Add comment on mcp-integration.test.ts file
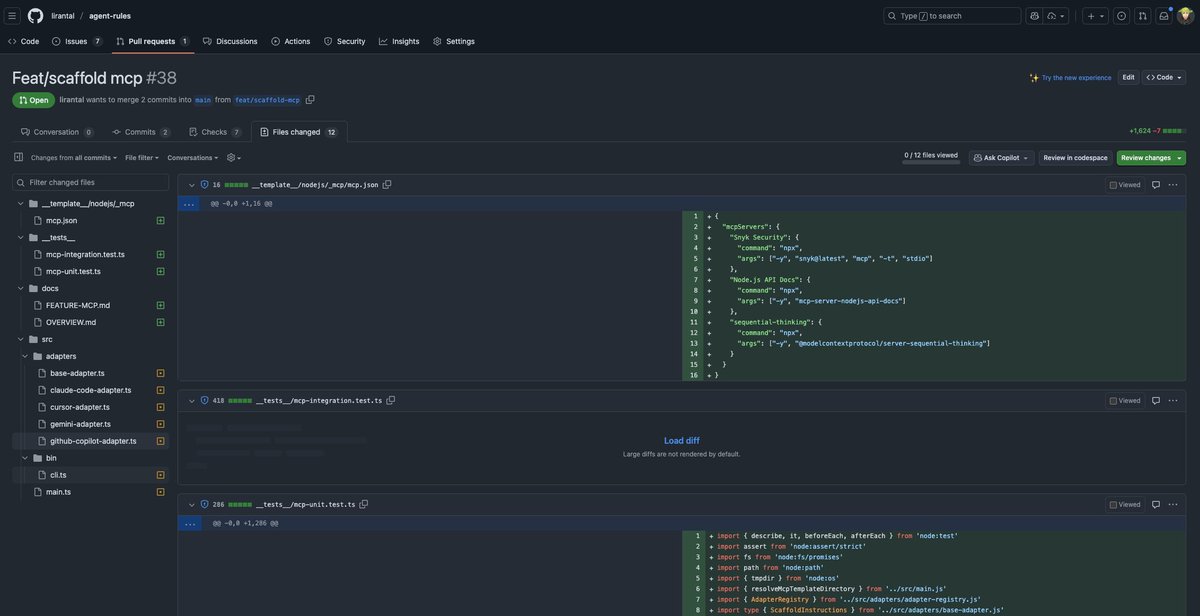 [1156, 401]
